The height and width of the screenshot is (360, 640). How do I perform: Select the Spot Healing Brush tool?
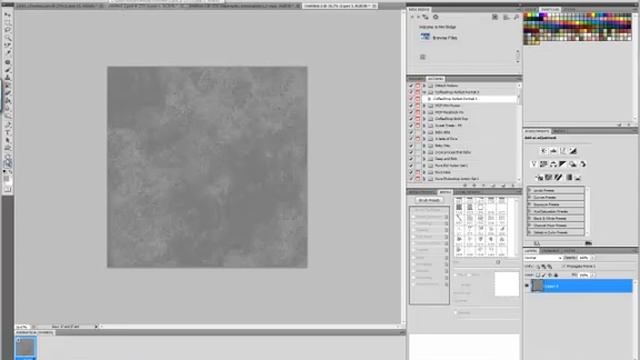pos(8,62)
